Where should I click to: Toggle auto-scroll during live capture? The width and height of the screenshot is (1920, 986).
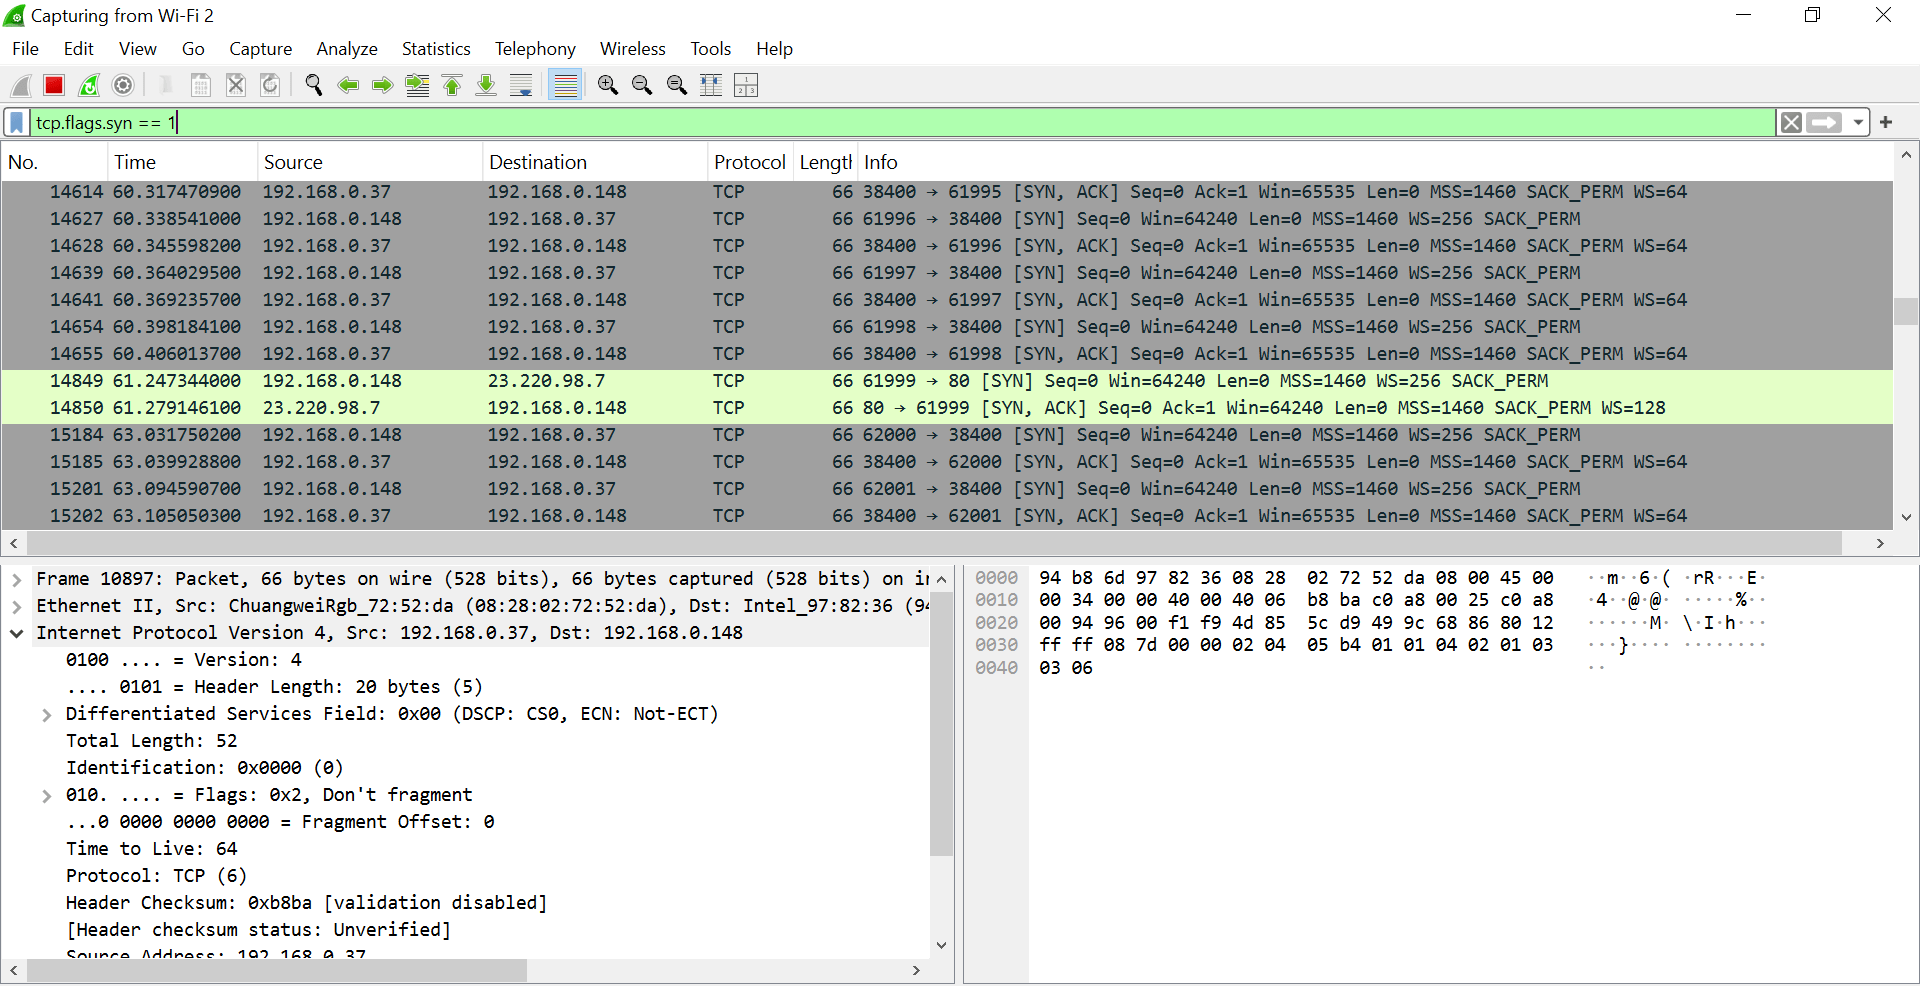521,86
